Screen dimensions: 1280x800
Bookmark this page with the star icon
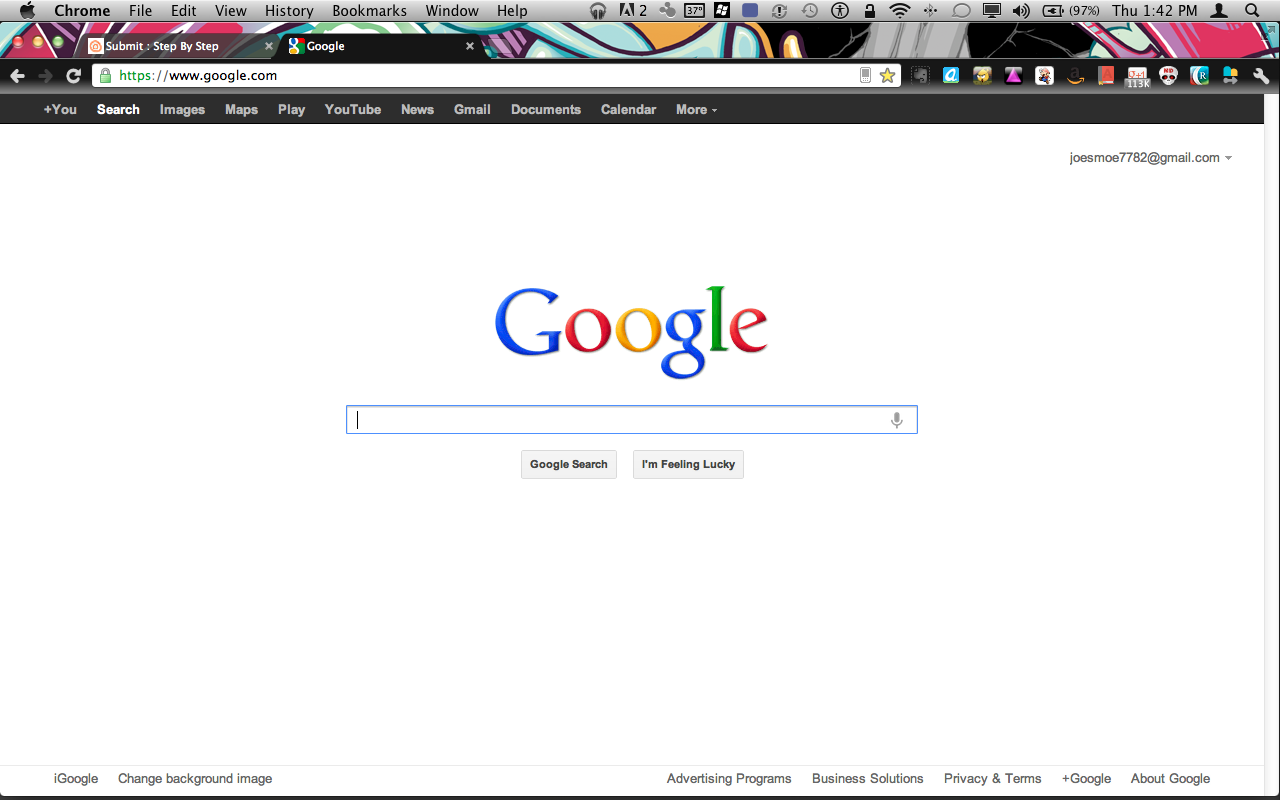point(887,75)
